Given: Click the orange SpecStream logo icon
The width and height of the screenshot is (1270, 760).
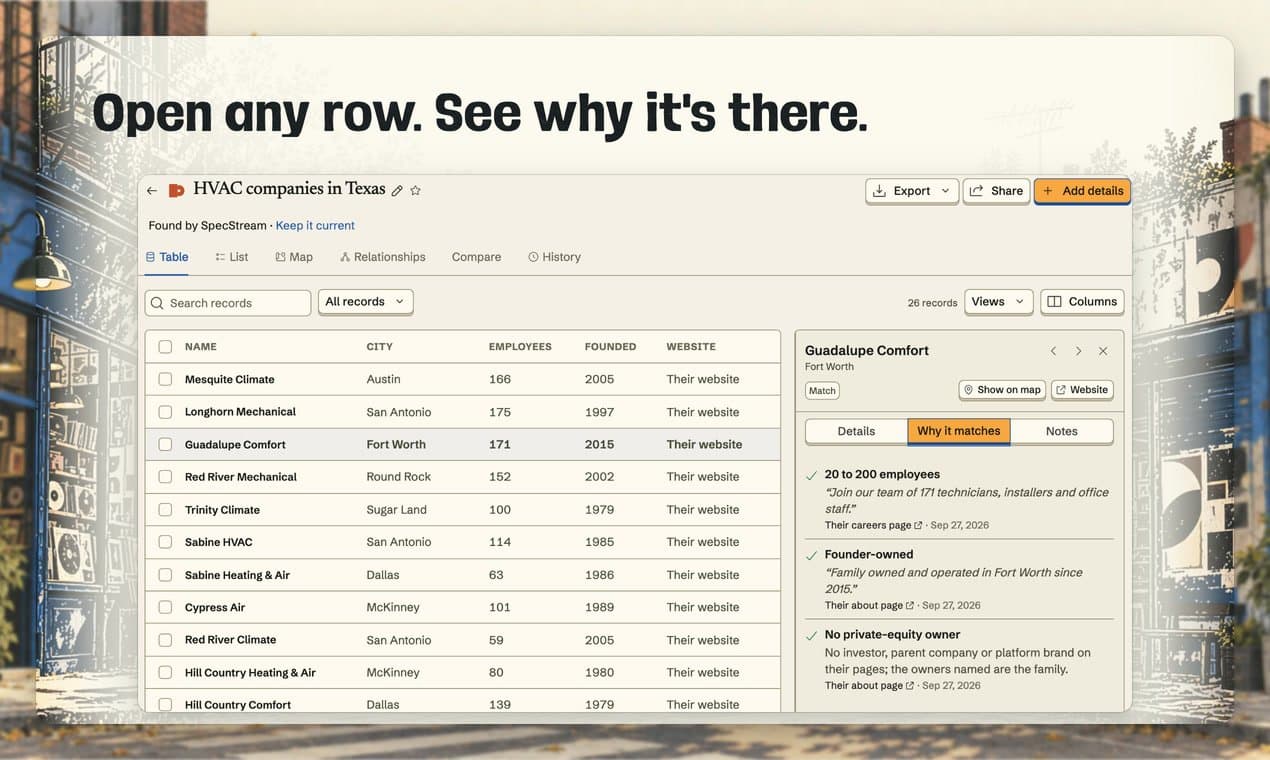Looking at the screenshot, I should pos(176,190).
